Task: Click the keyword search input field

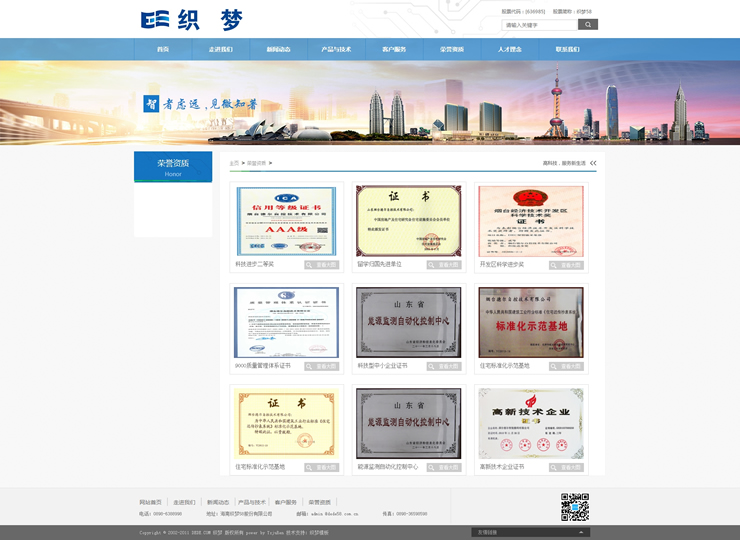Action: pyautogui.click(x=539, y=24)
